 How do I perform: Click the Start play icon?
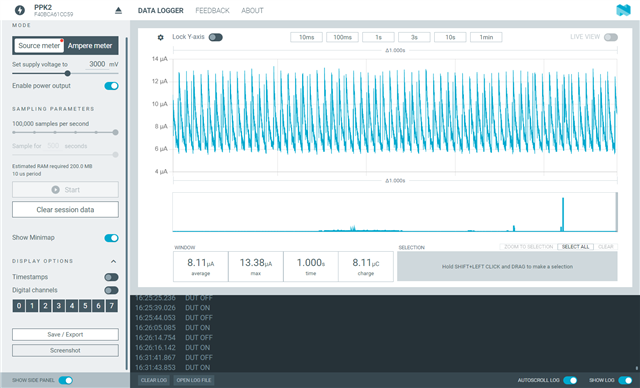click(56, 190)
